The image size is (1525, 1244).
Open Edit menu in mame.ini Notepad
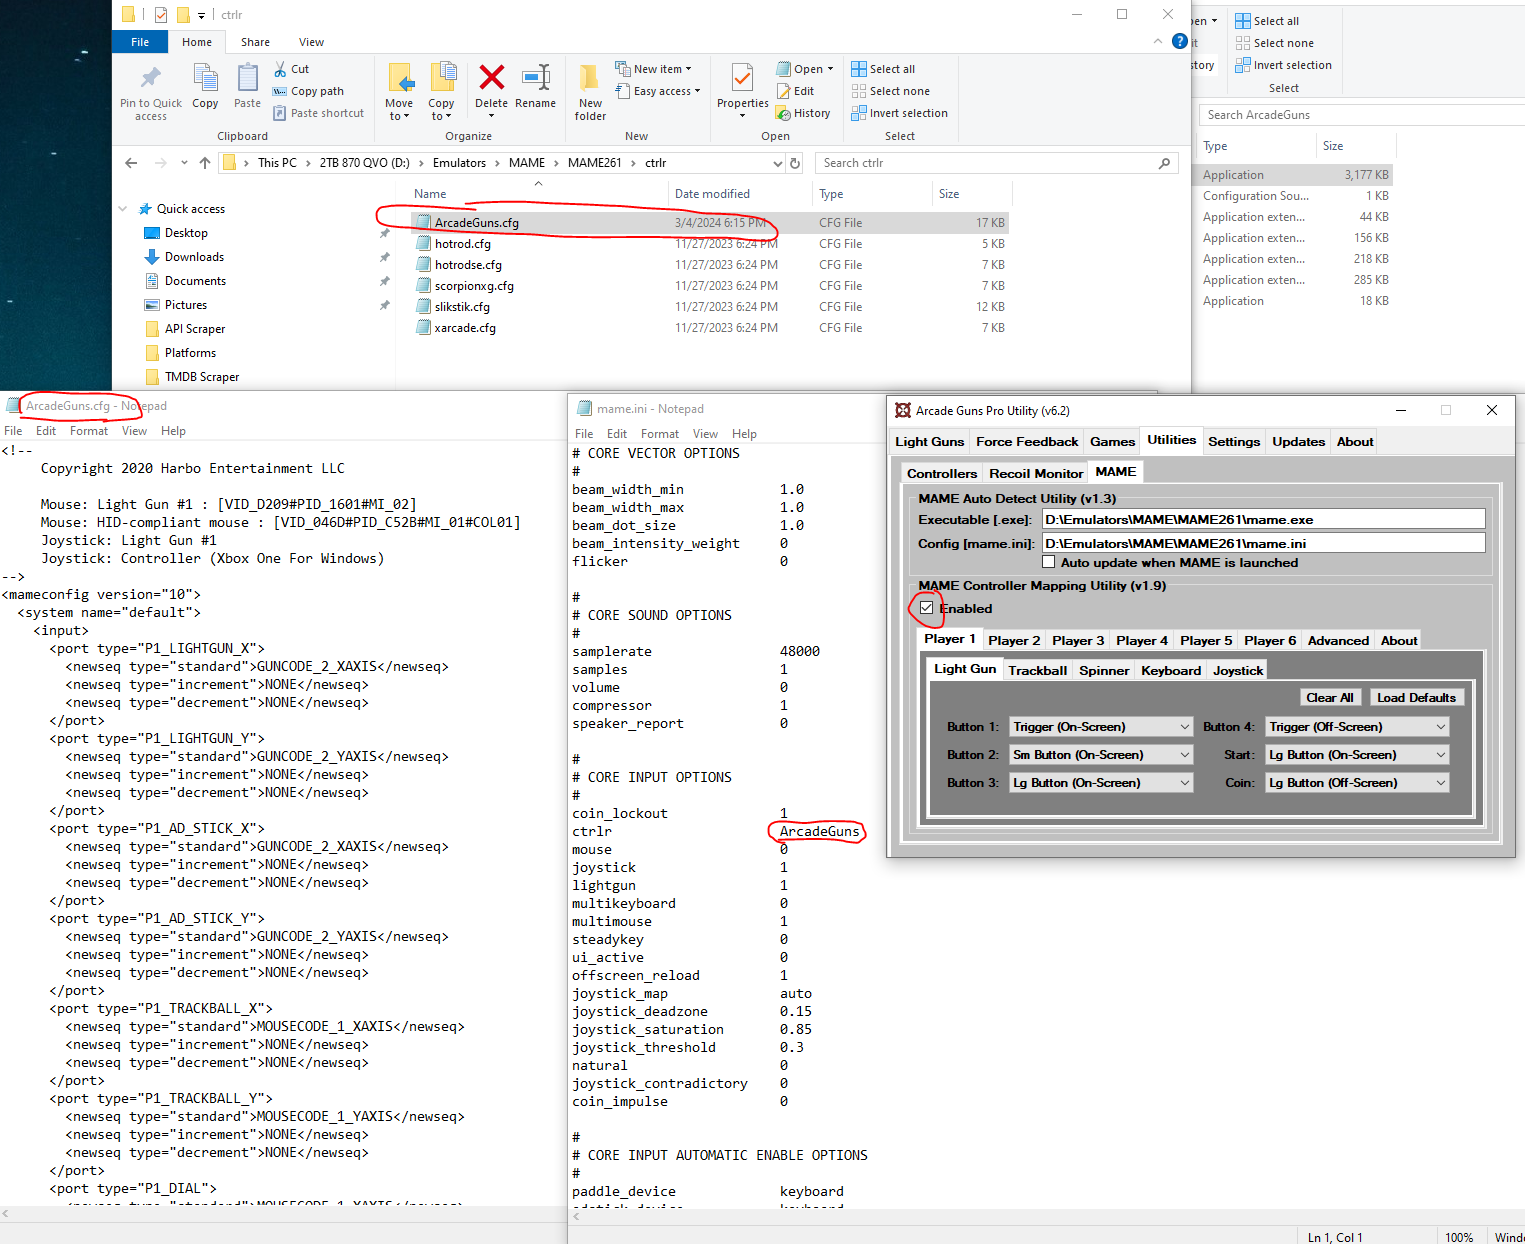(617, 434)
